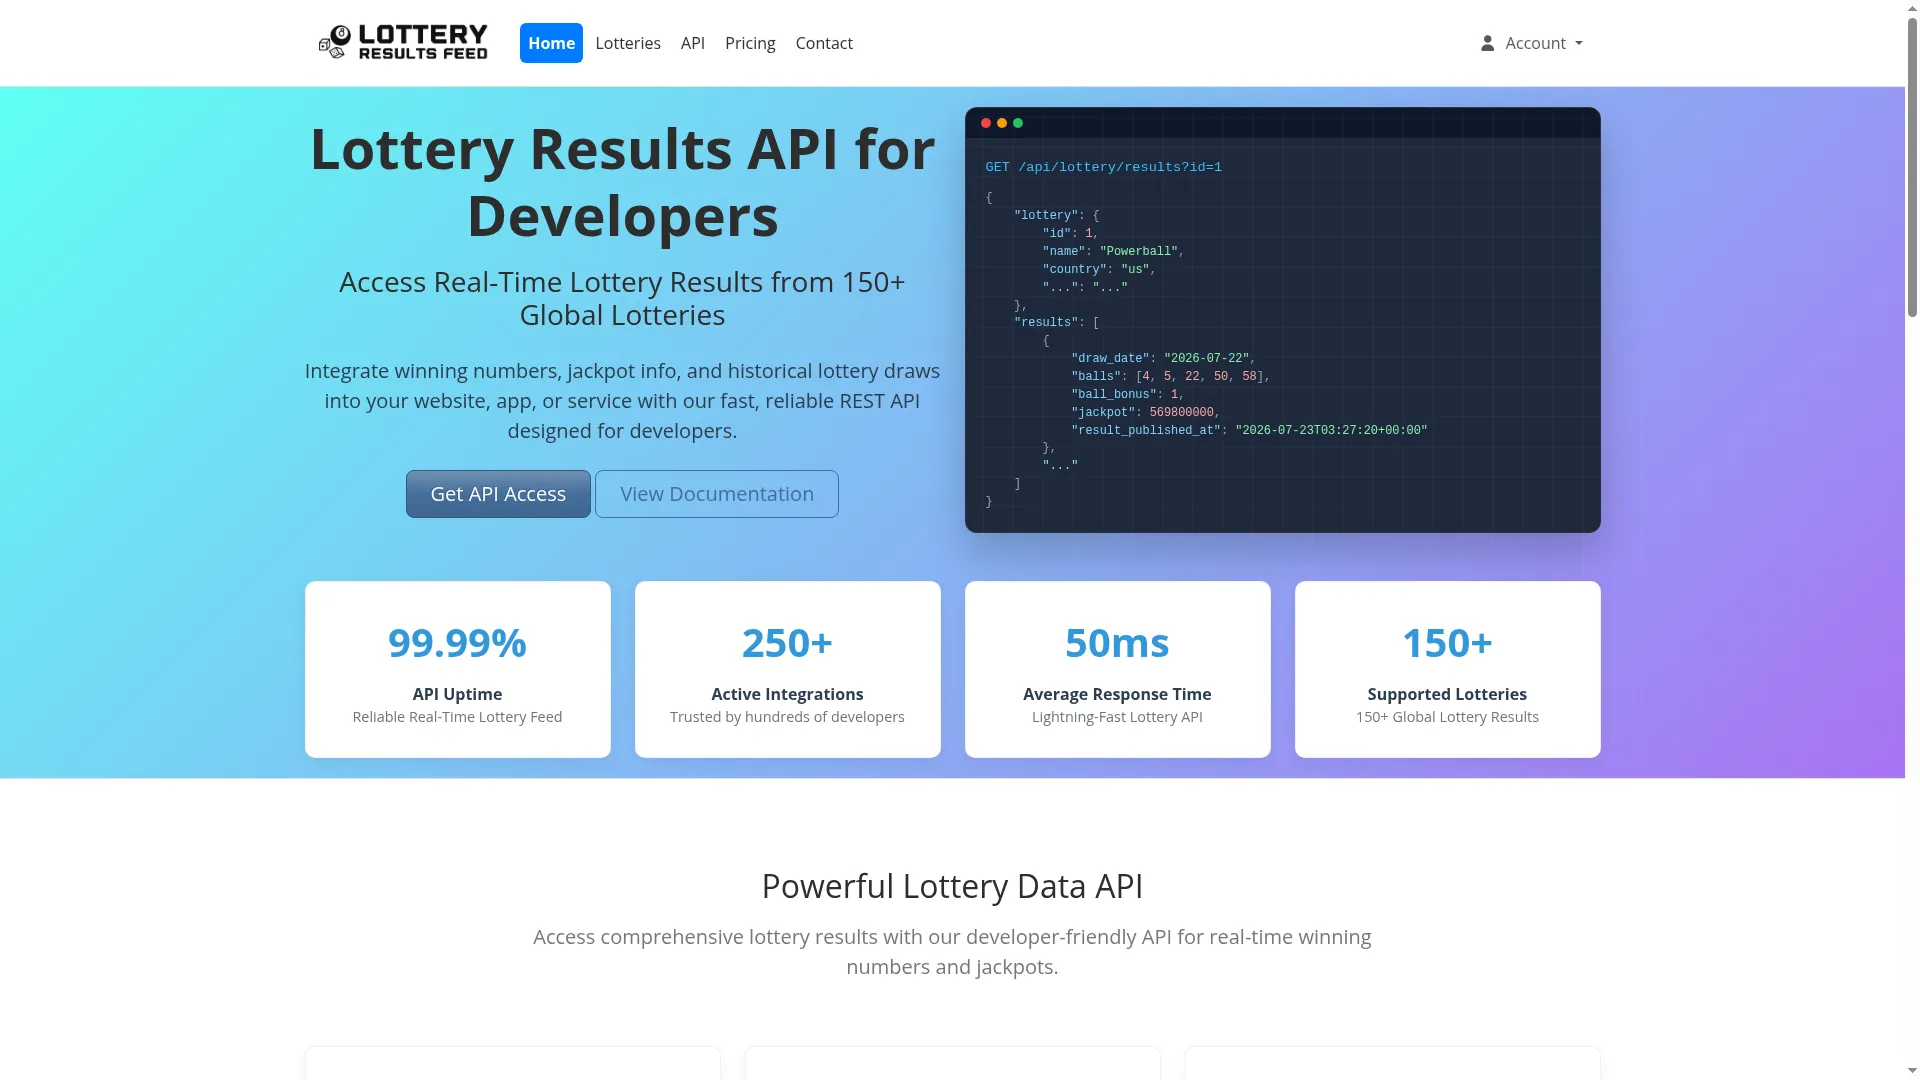Click "Trusted by hundreds of developers" text
This screenshot has height=1080, width=1920.
(787, 717)
